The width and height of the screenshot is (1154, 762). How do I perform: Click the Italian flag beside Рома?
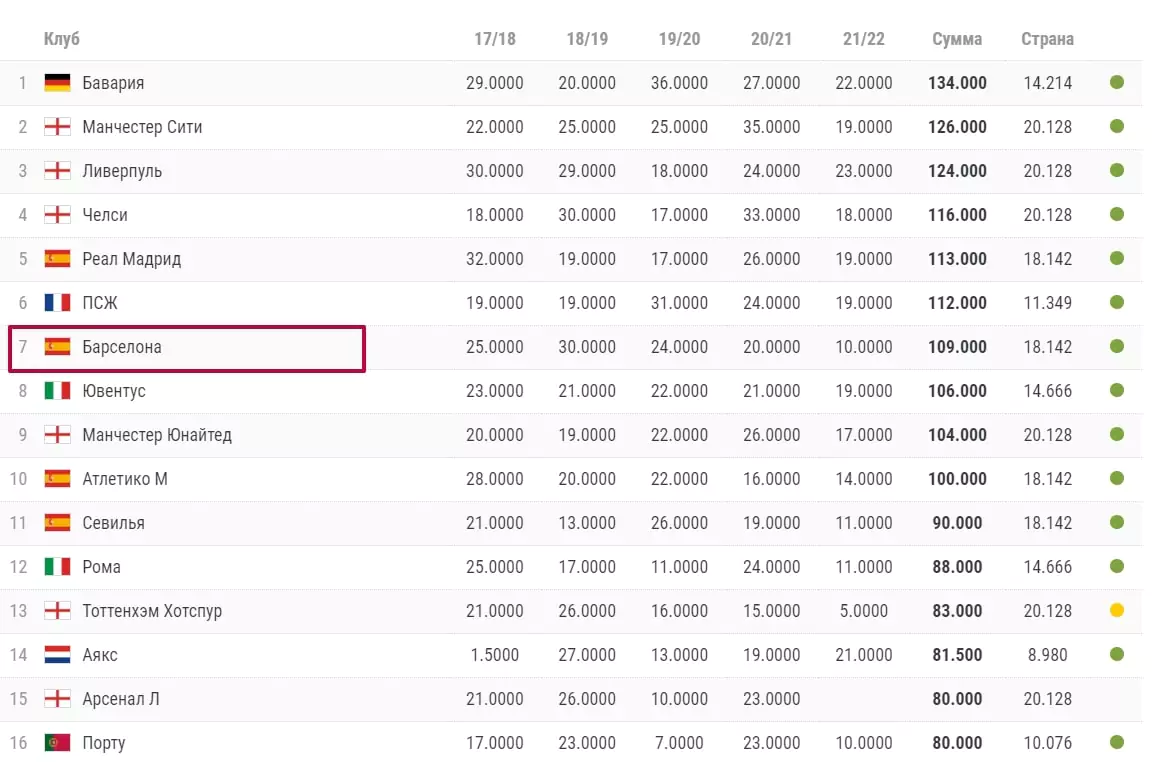tap(57, 566)
